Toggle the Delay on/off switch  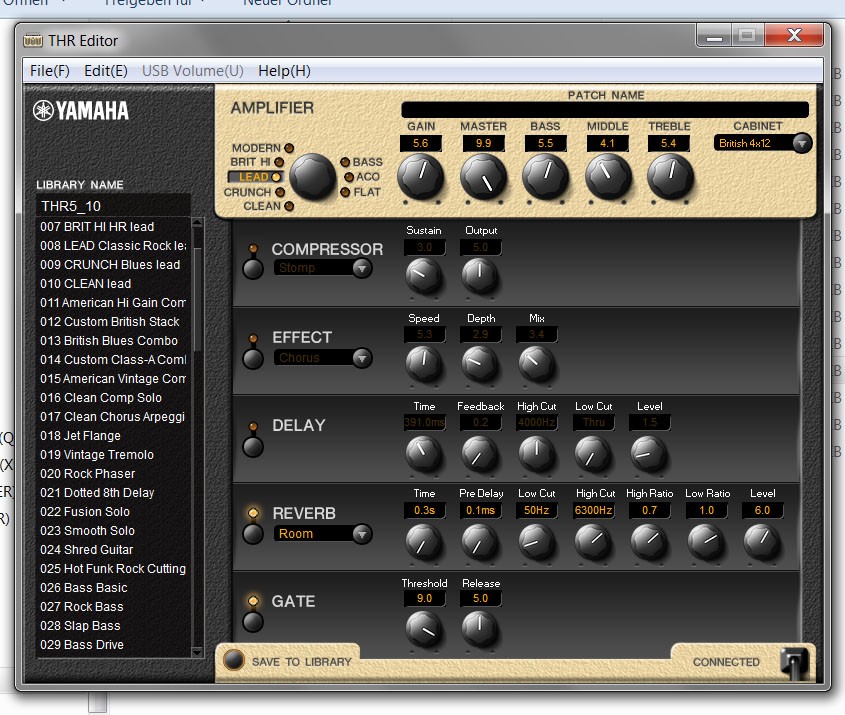coord(253,446)
